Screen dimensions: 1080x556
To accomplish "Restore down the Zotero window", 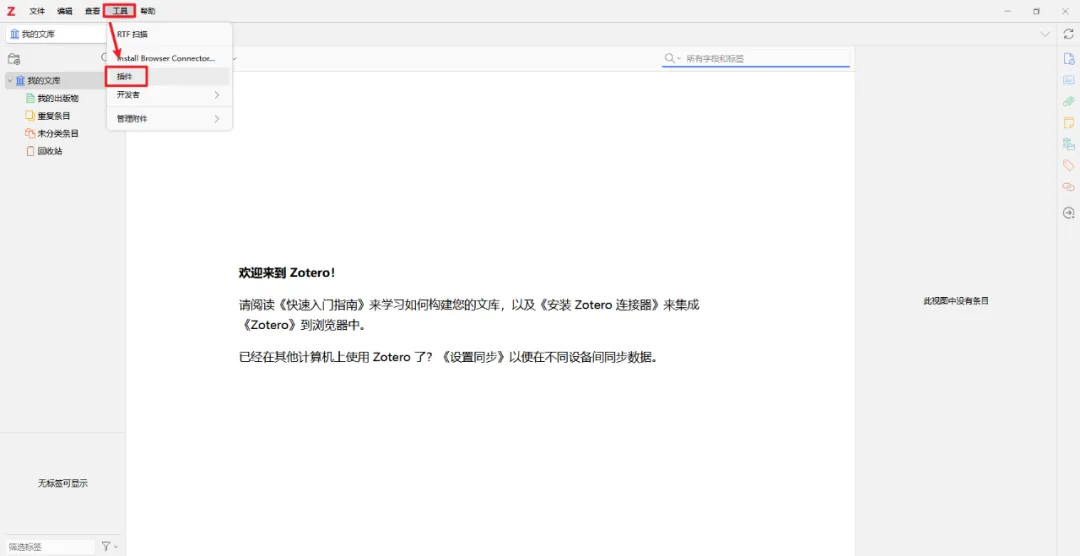I will 1036,11.
